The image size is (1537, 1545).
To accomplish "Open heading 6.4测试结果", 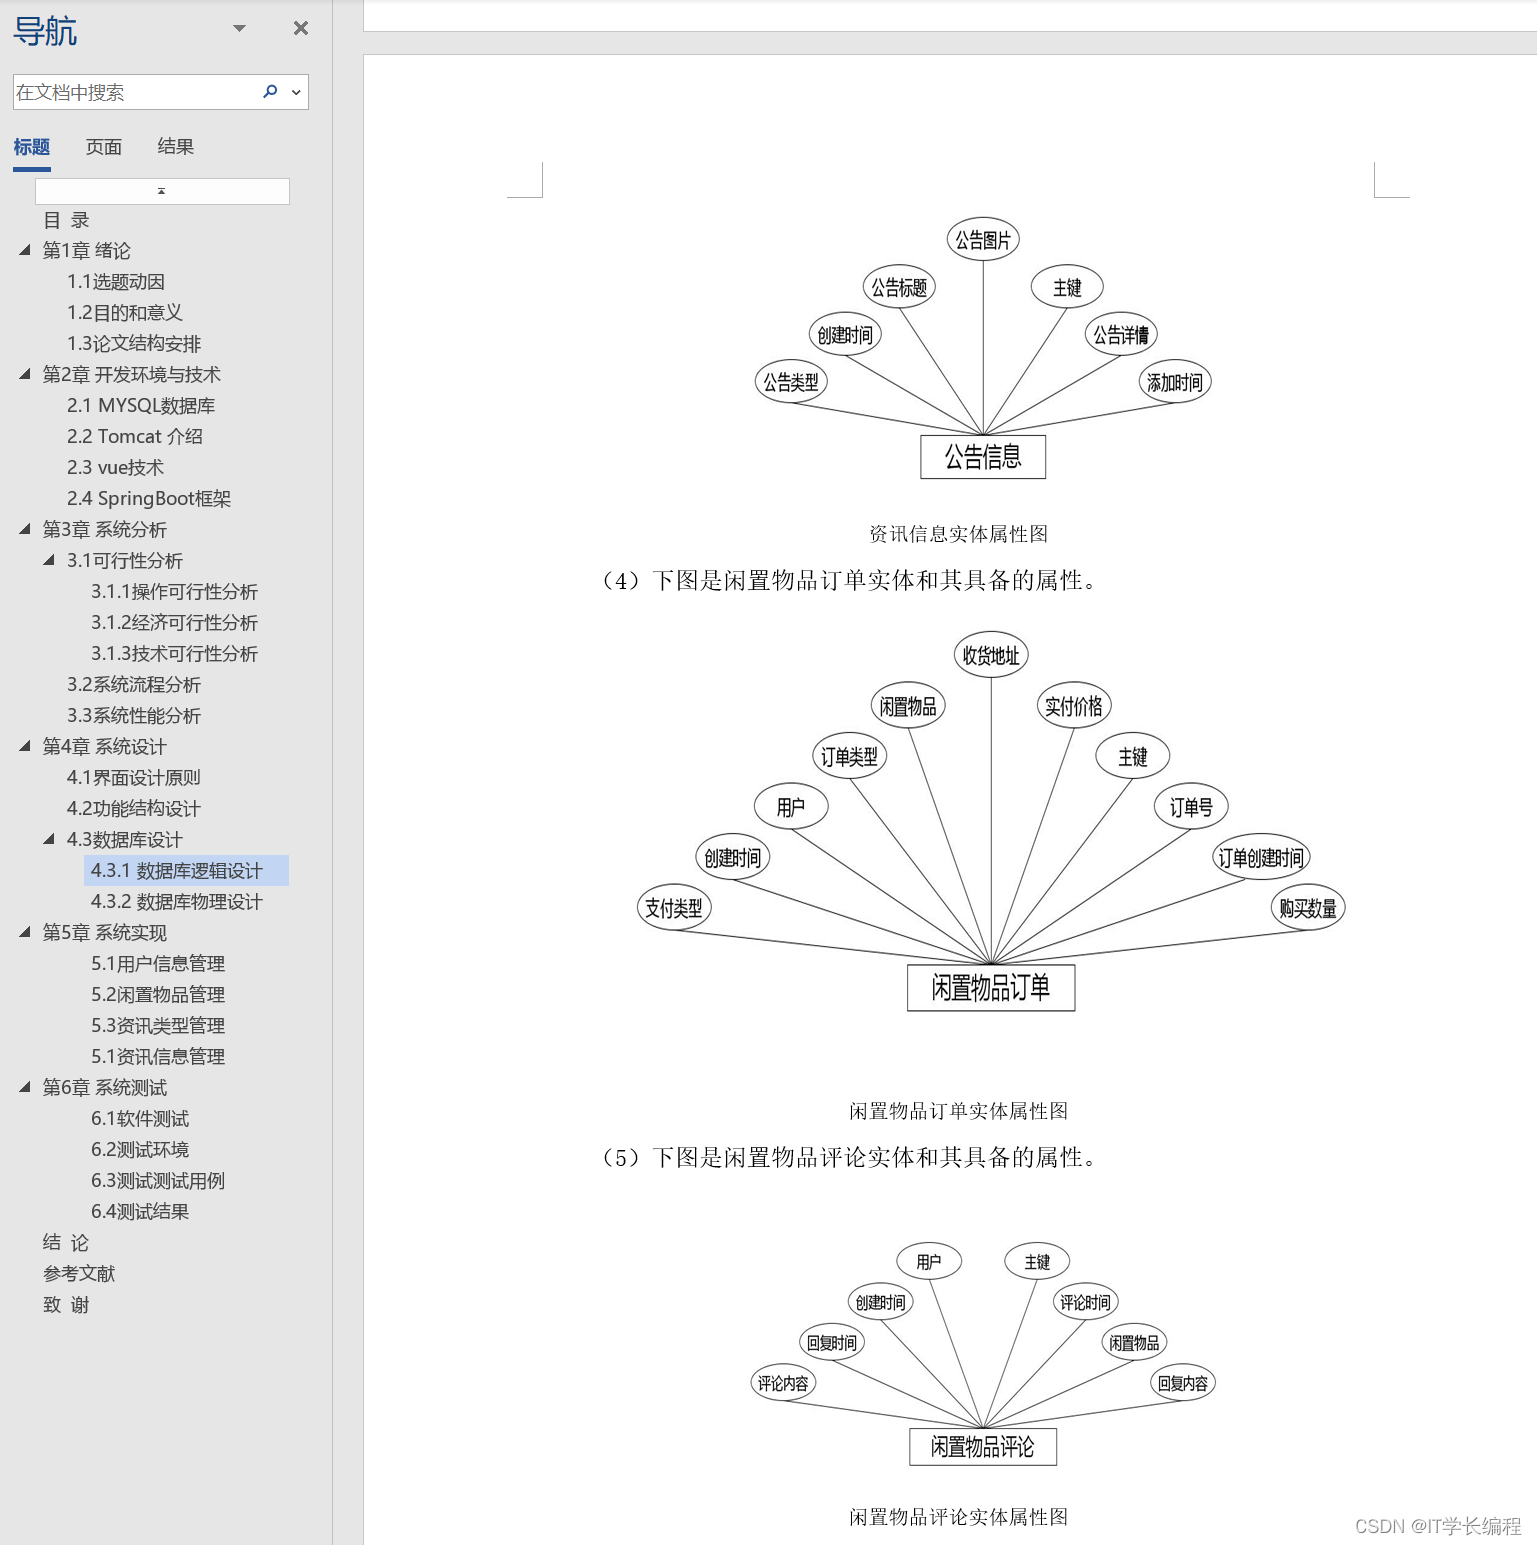I will pyautogui.click(x=140, y=1212).
